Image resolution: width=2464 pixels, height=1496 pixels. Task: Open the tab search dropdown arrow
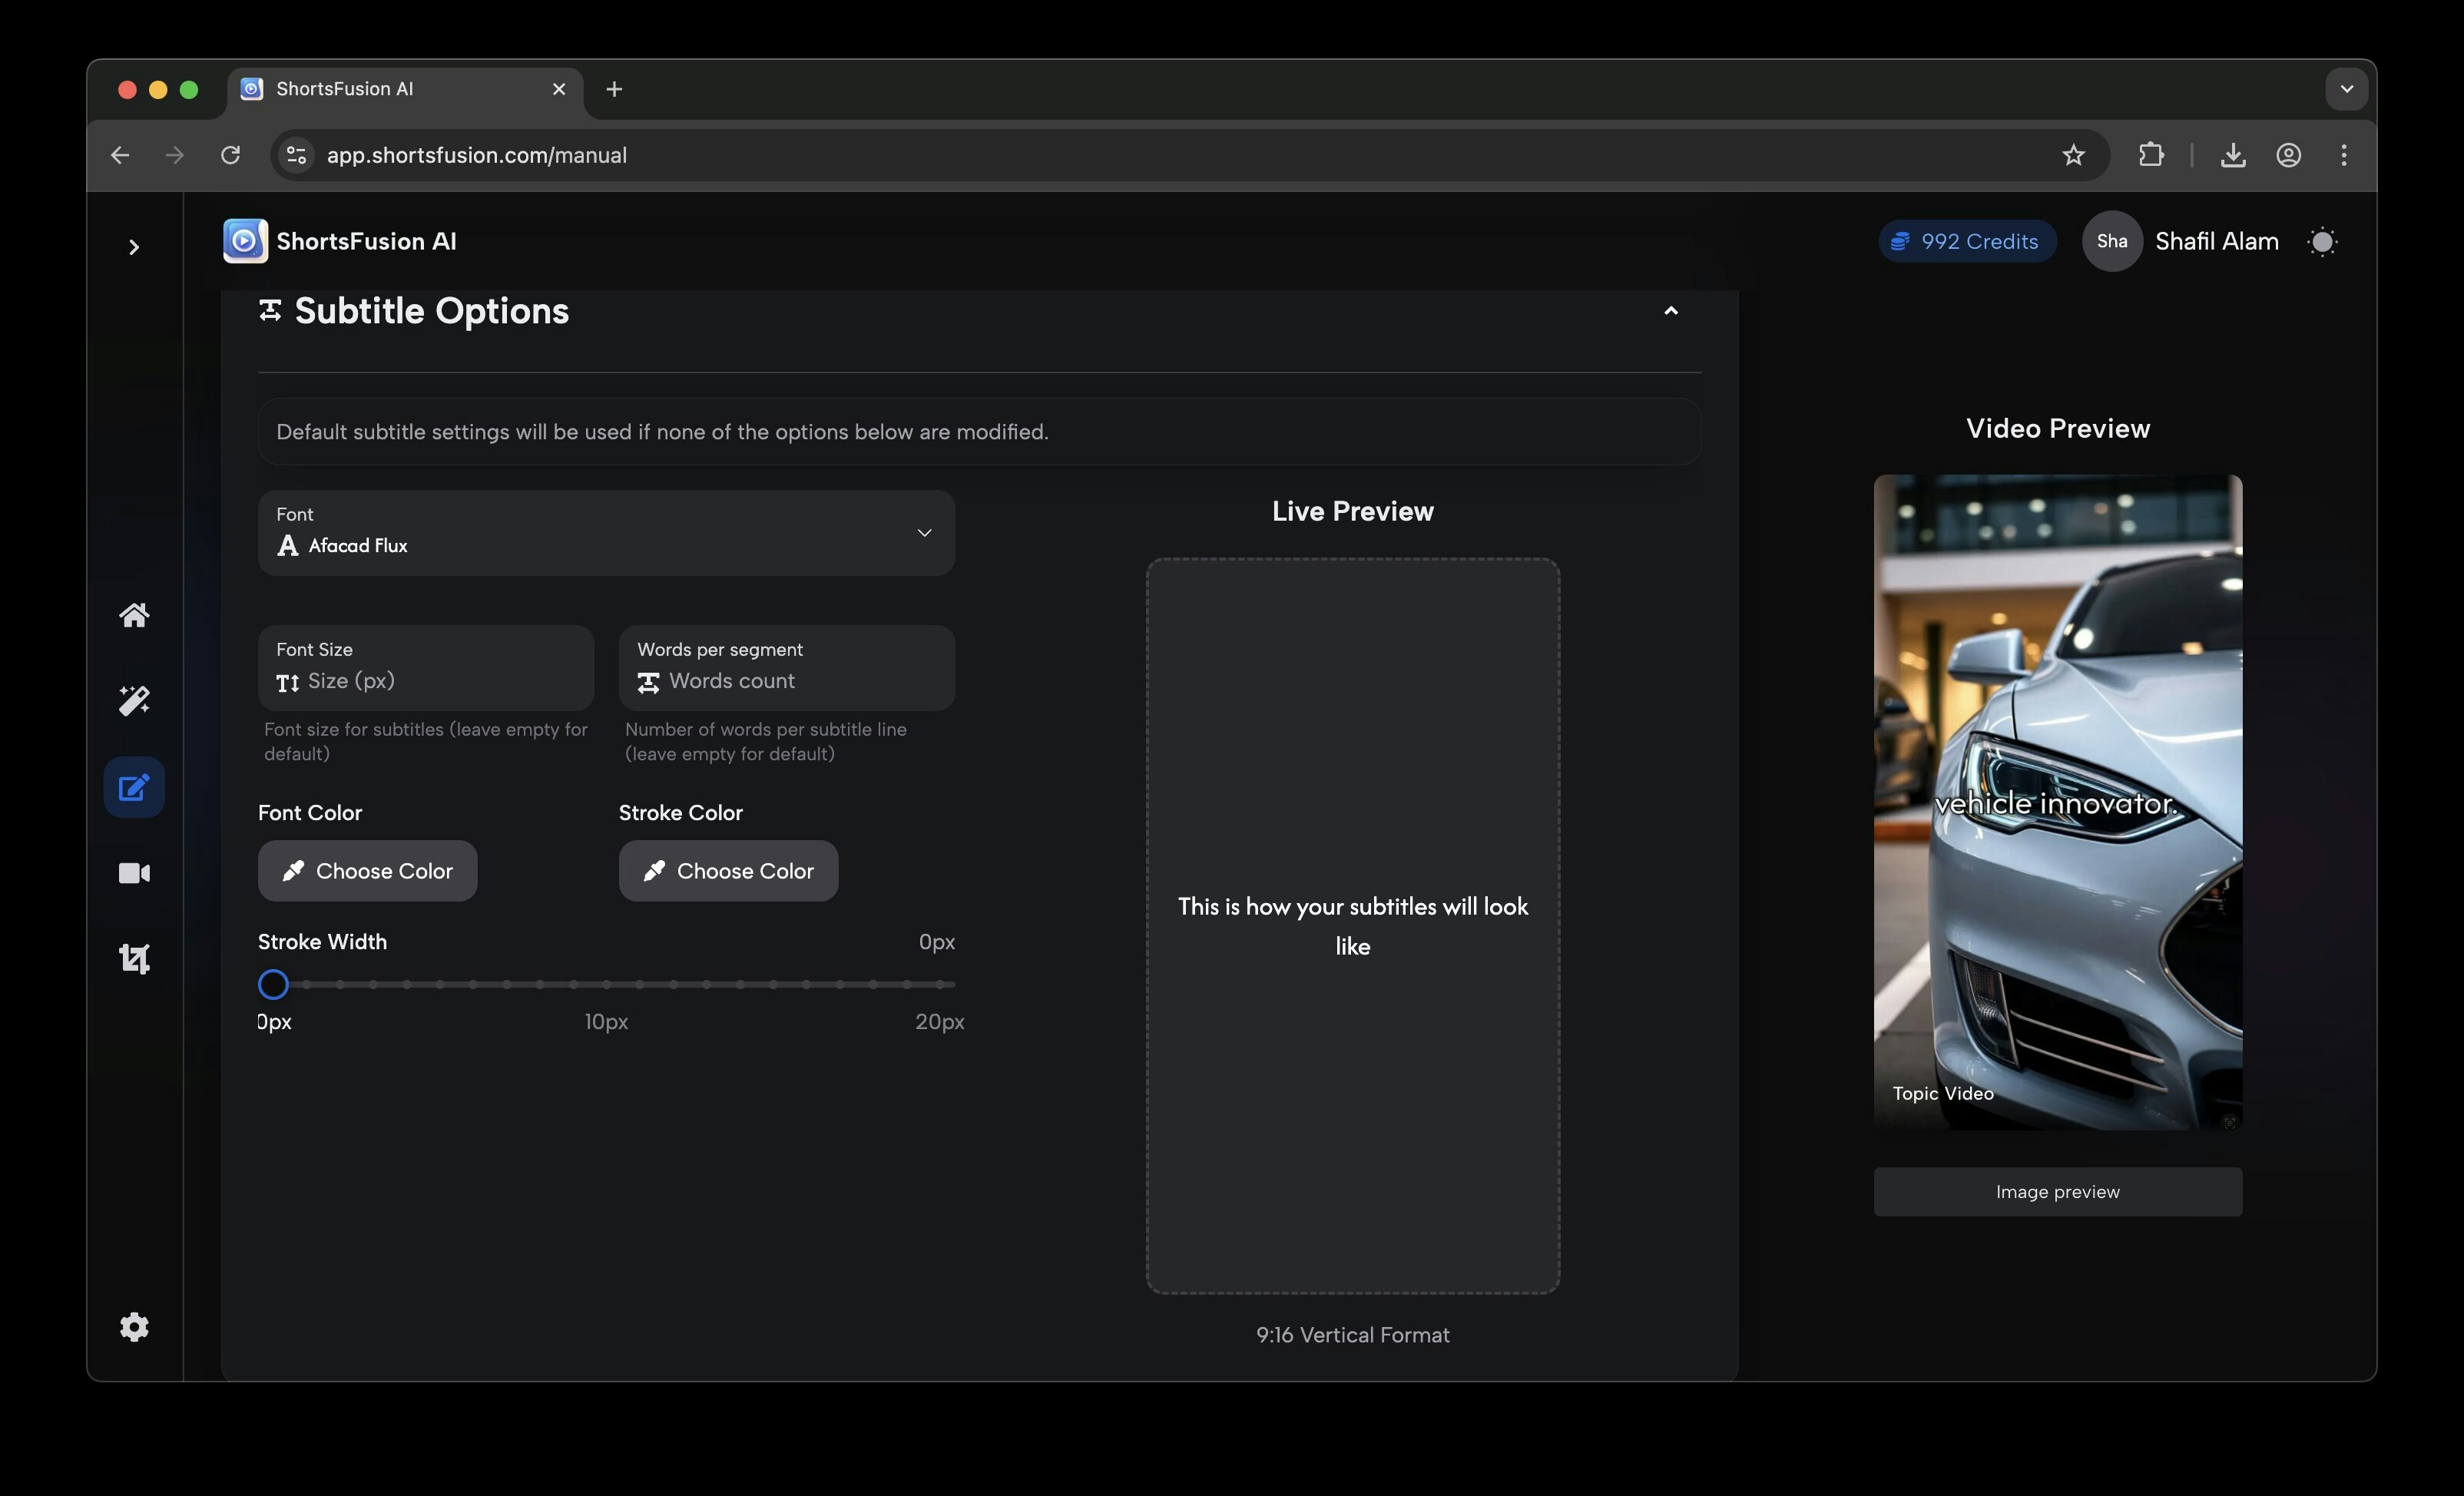[2346, 89]
